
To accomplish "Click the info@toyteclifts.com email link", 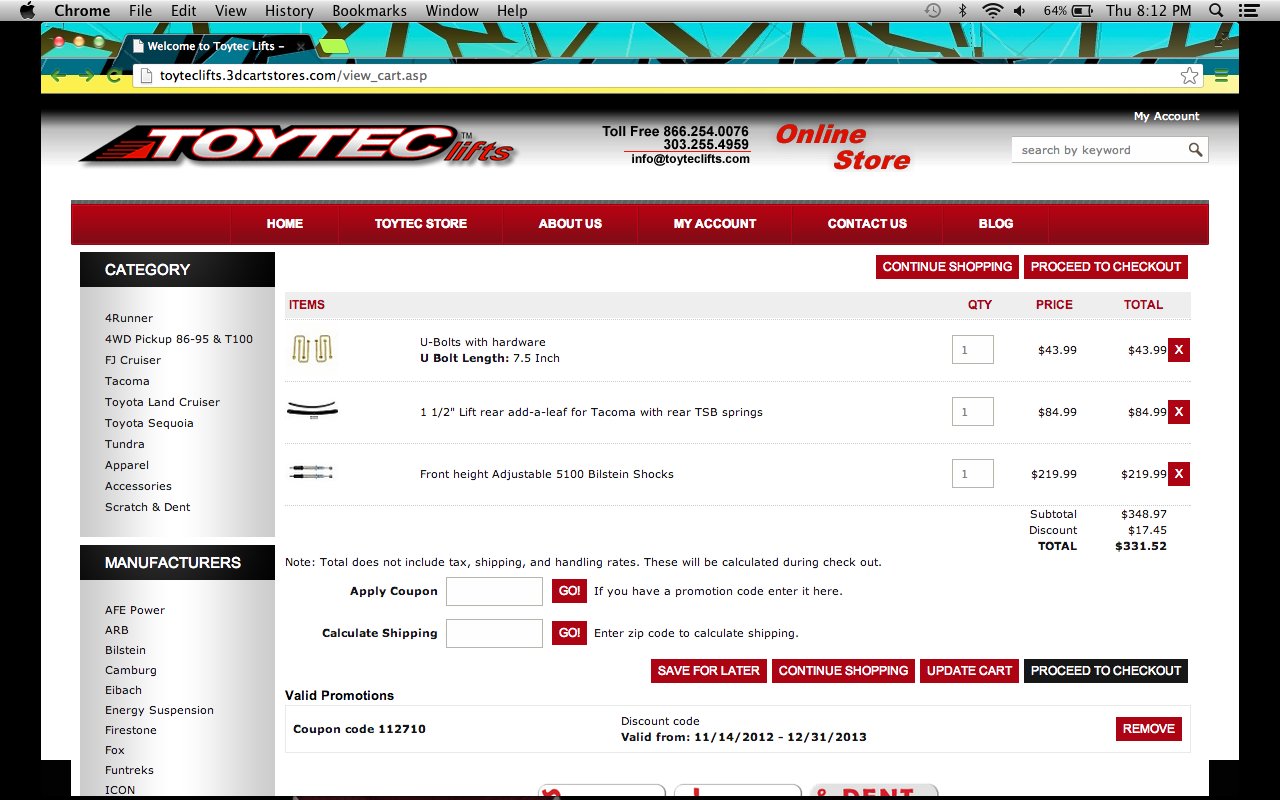I will (x=690, y=159).
